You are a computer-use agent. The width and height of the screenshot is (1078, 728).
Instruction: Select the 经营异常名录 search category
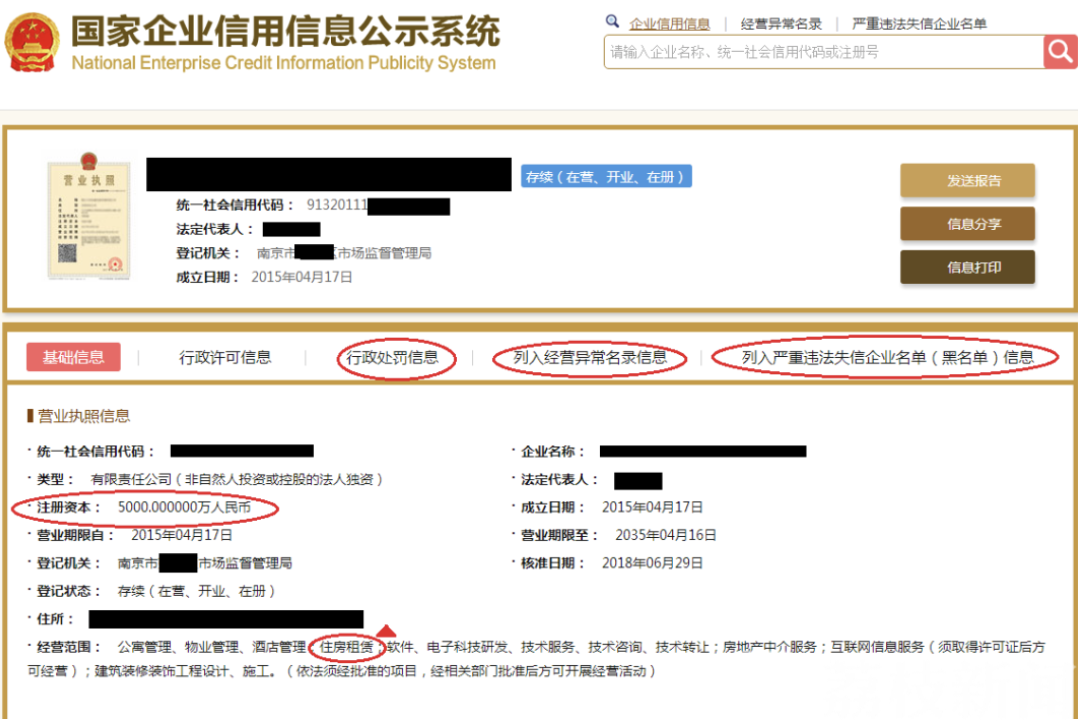pos(781,24)
